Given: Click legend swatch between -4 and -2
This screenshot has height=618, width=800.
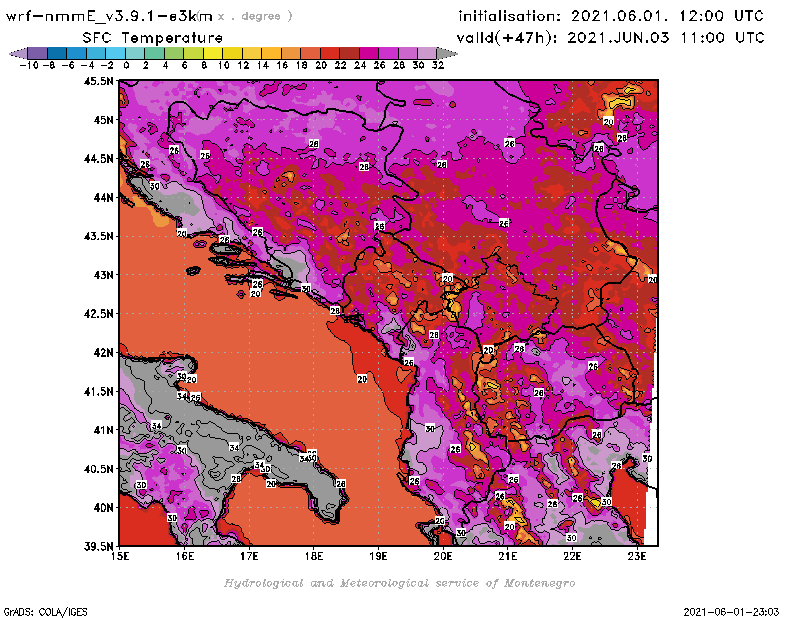Looking at the screenshot, I should (x=96, y=53).
